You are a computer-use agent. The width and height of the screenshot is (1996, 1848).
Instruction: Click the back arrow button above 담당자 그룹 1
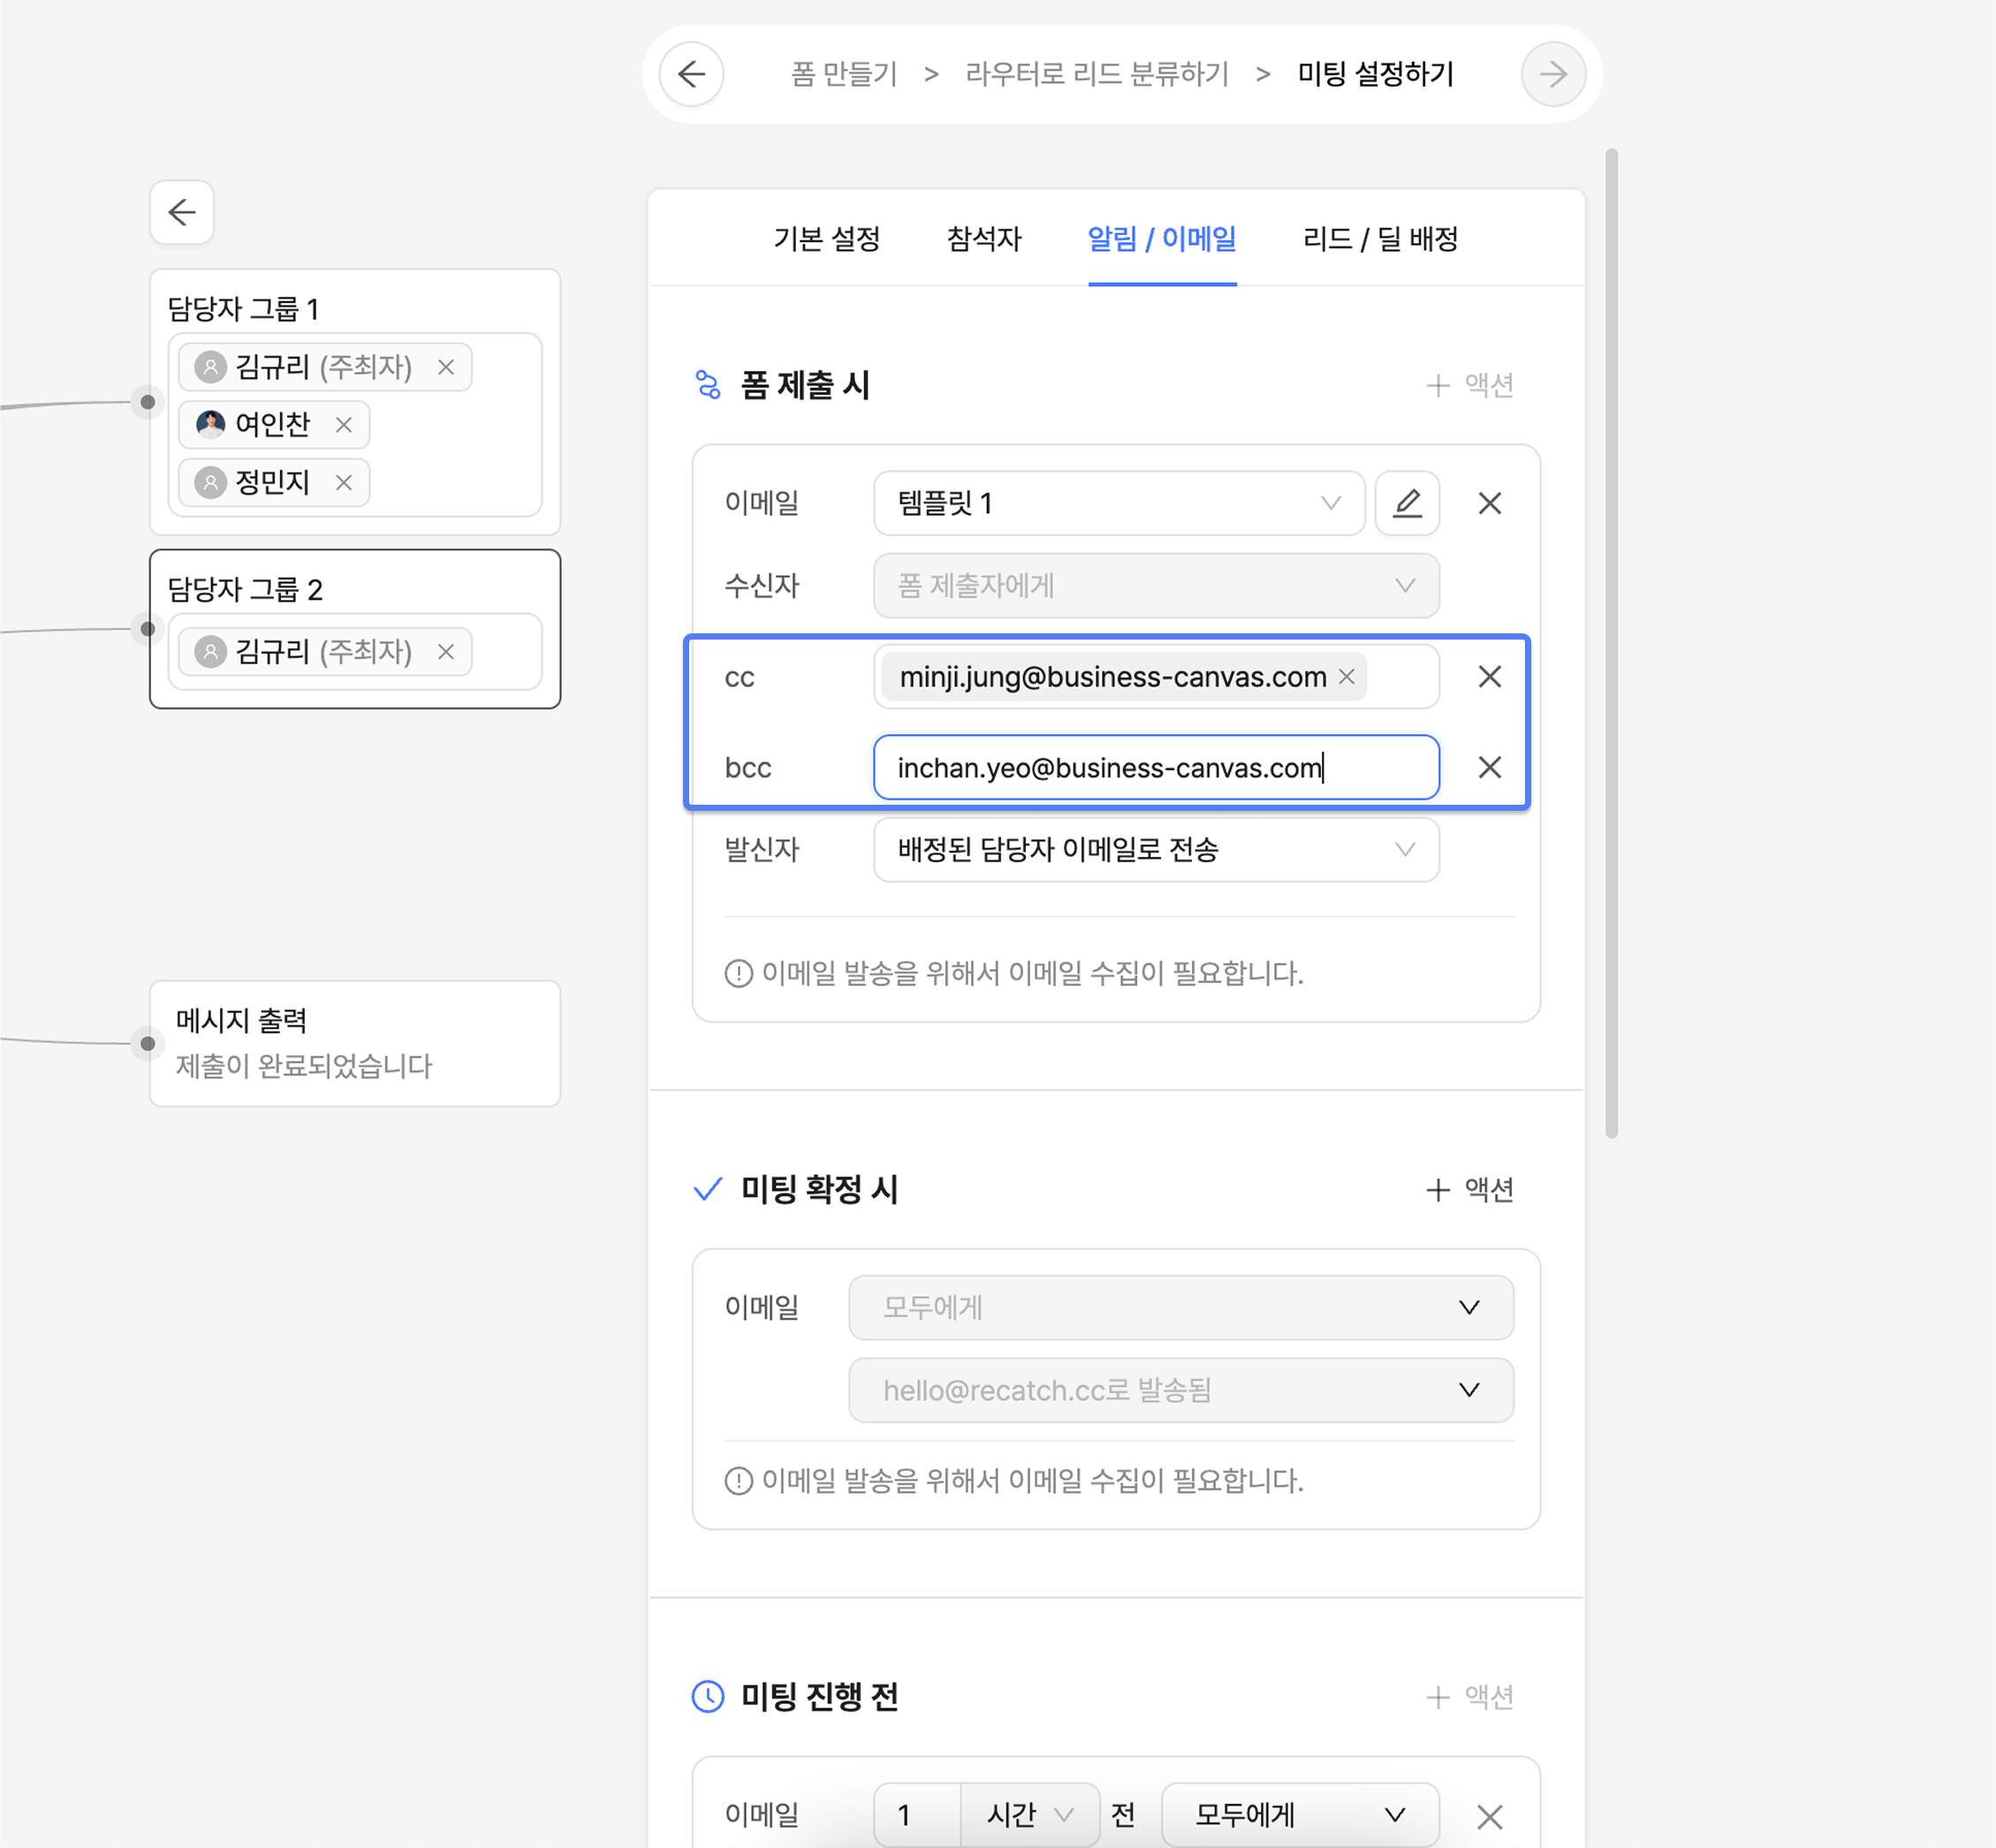click(x=182, y=212)
